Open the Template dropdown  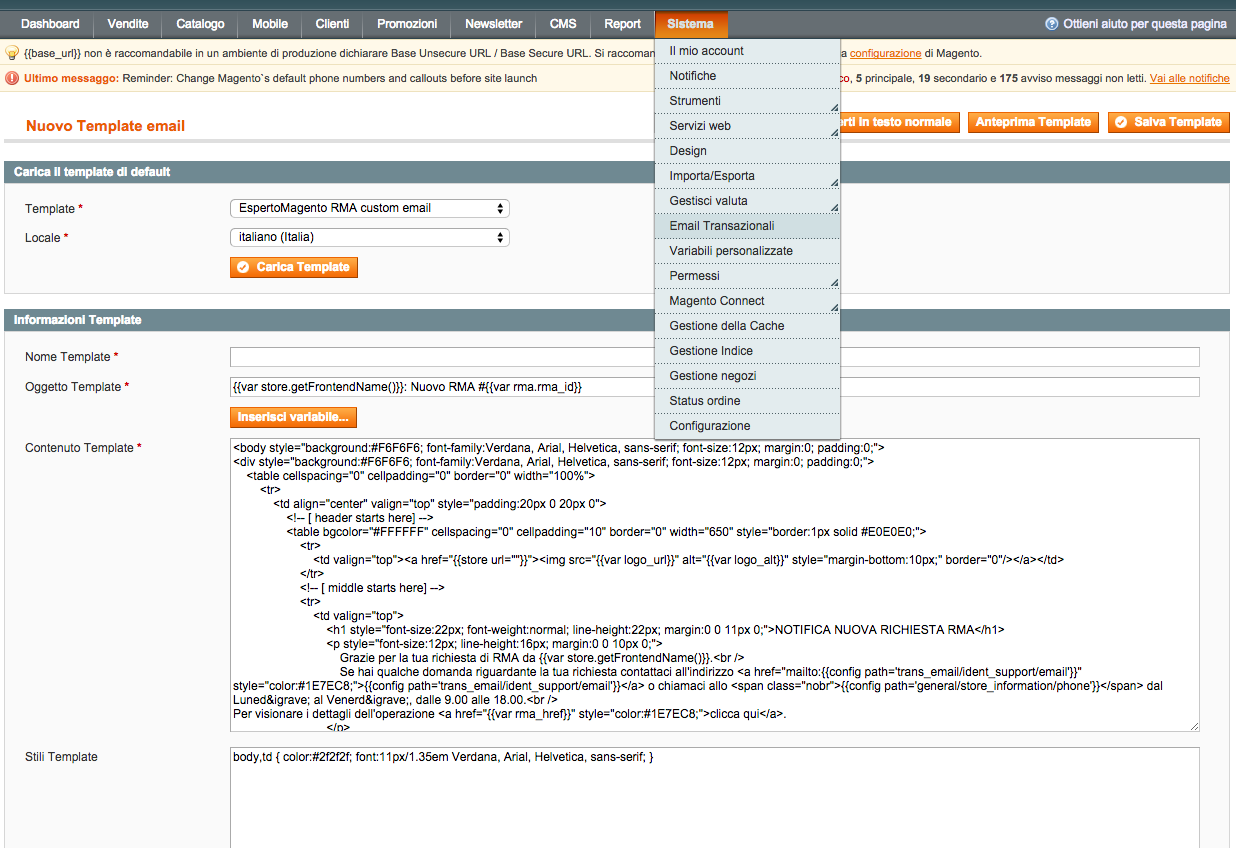pos(370,209)
